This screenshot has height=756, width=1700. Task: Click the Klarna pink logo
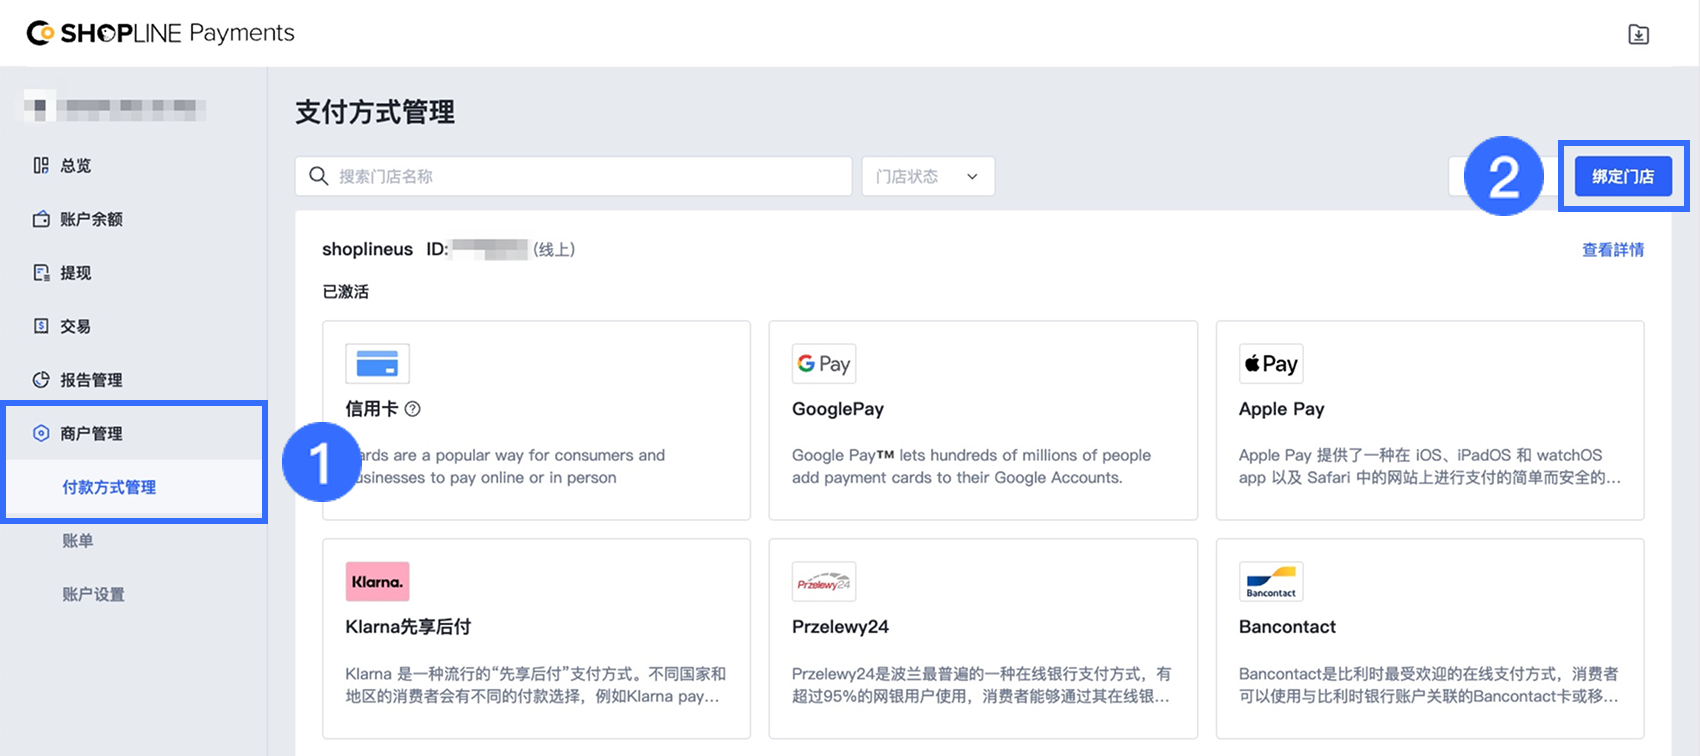pos(377,582)
